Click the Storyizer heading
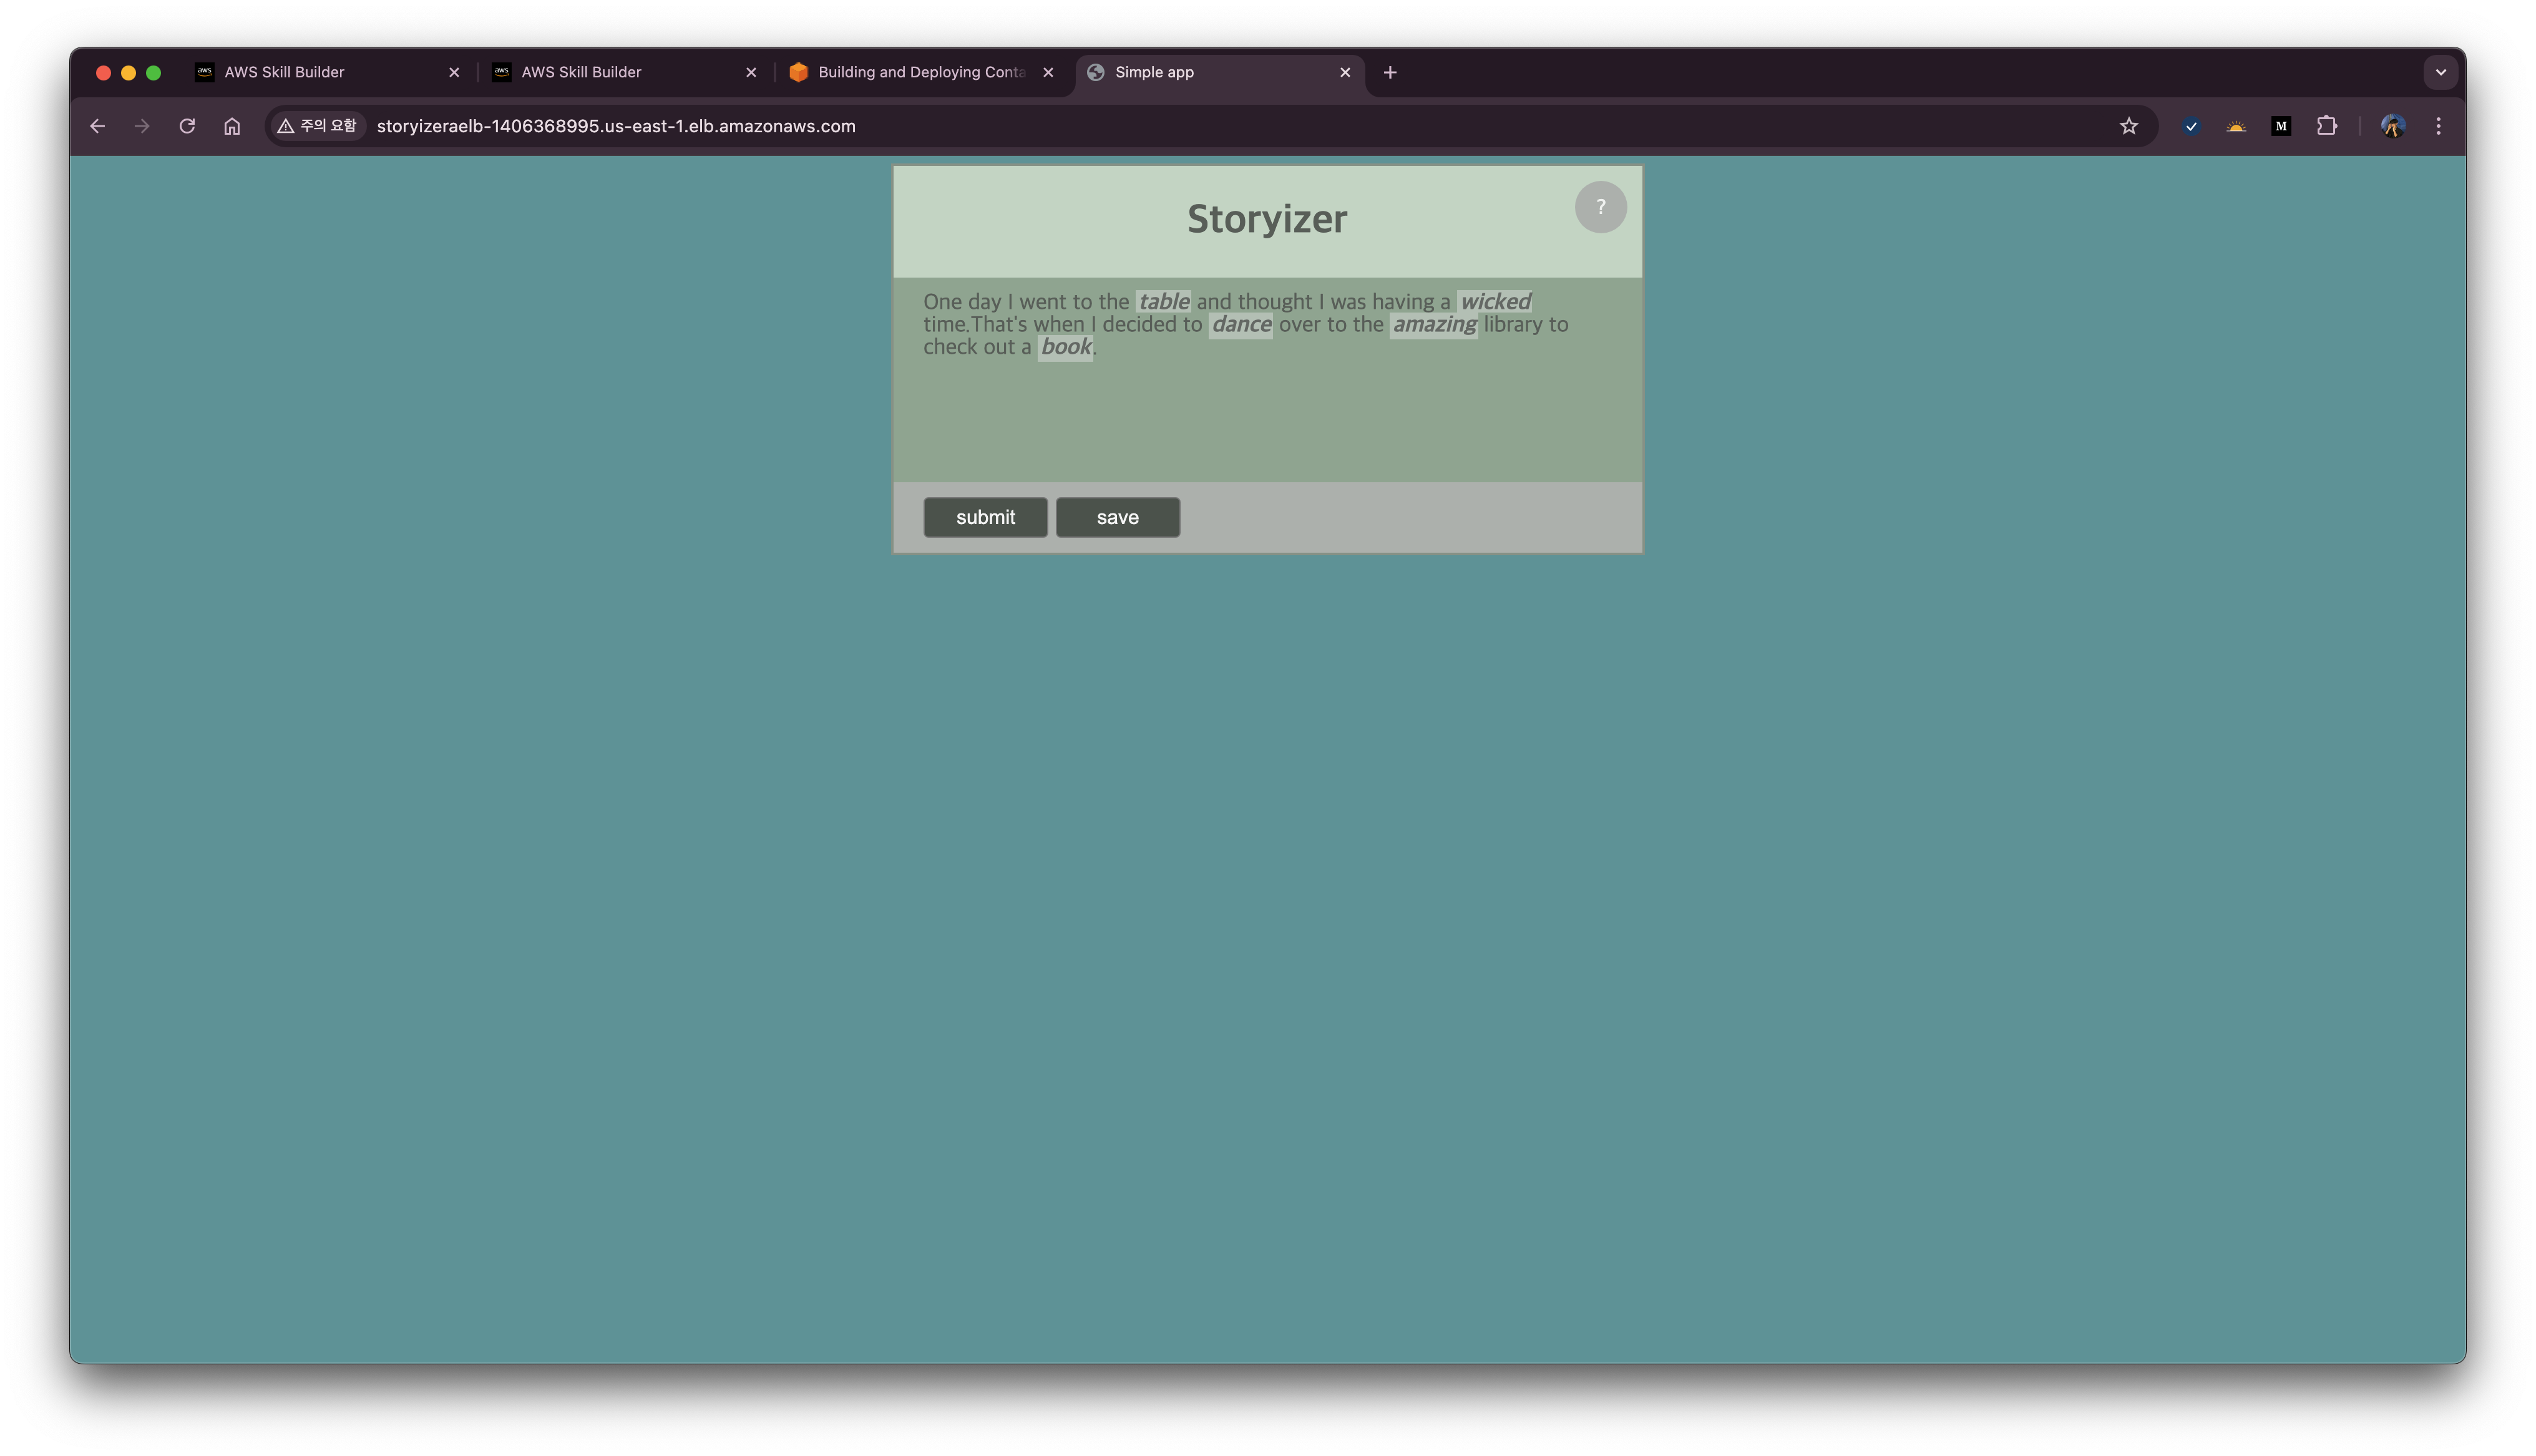Screen dimensions: 2536x1456 1267,219
